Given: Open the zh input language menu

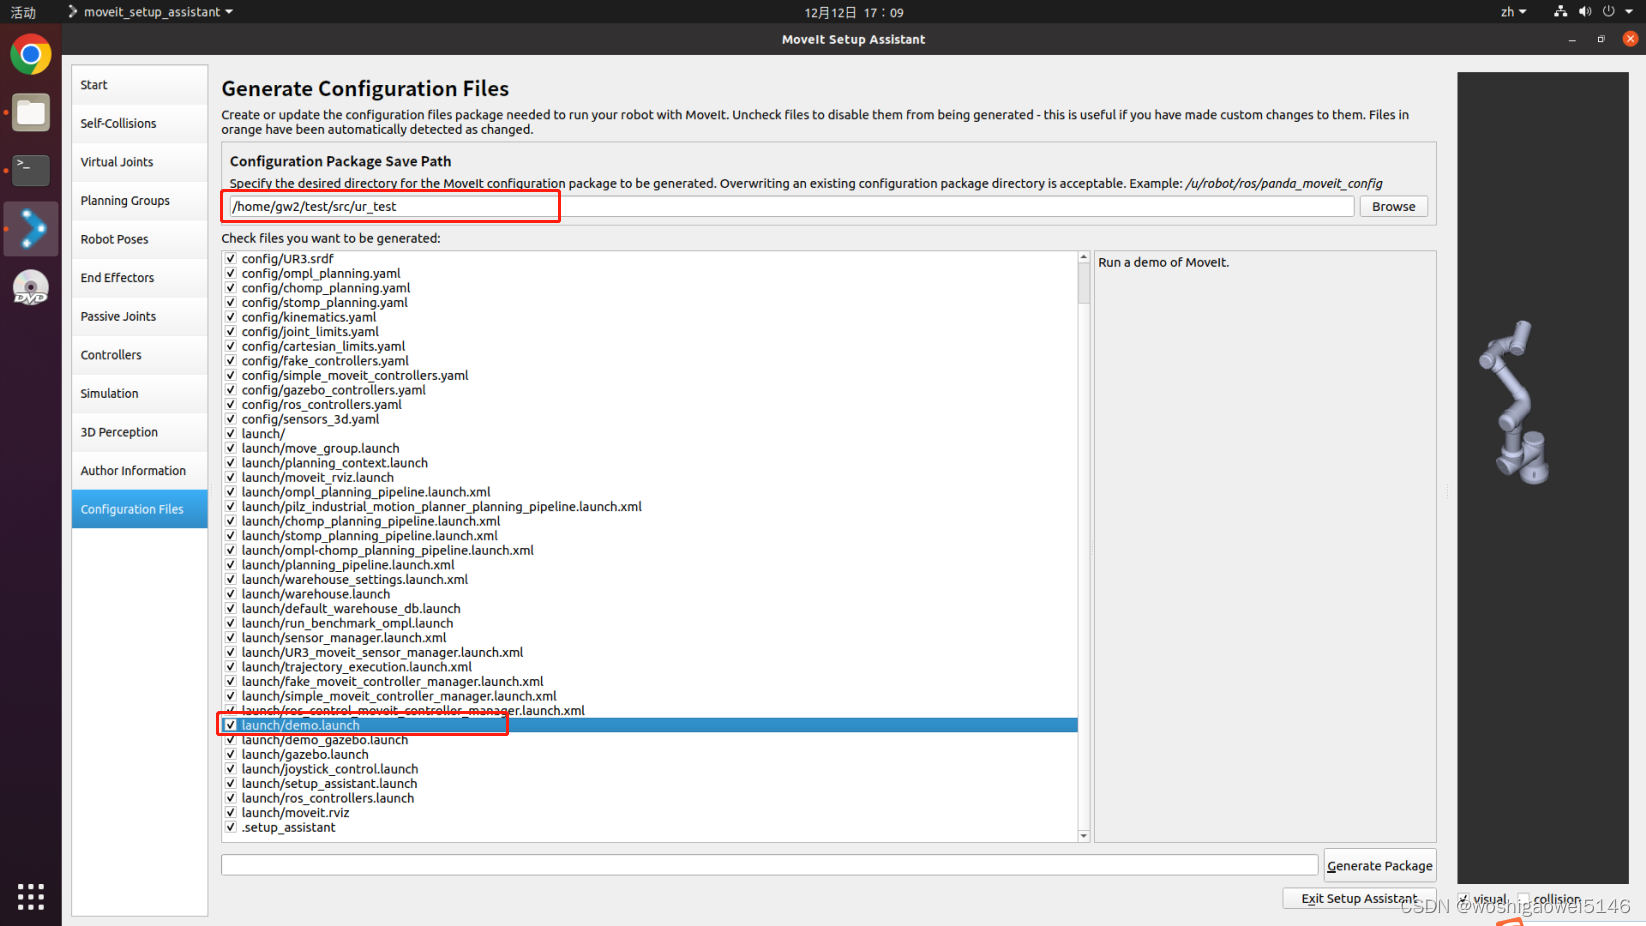Looking at the screenshot, I should point(1513,12).
